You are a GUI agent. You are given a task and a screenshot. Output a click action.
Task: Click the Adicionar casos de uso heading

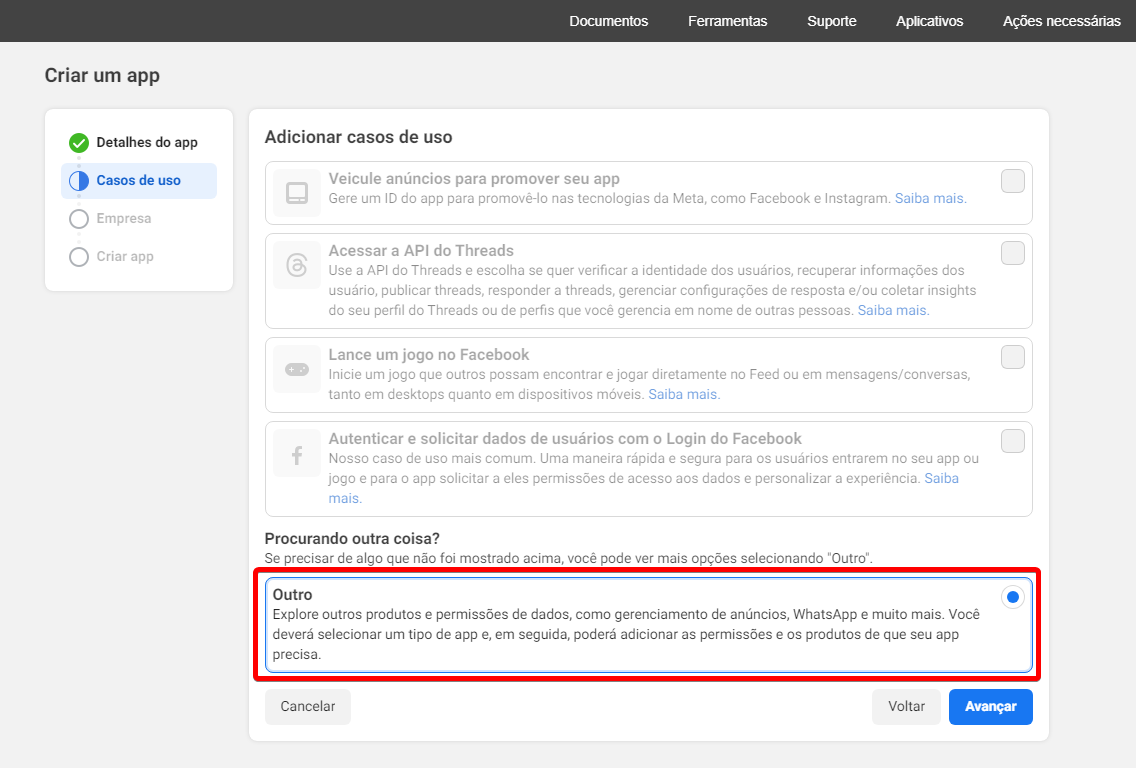pyautogui.click(x=359, y=137)
